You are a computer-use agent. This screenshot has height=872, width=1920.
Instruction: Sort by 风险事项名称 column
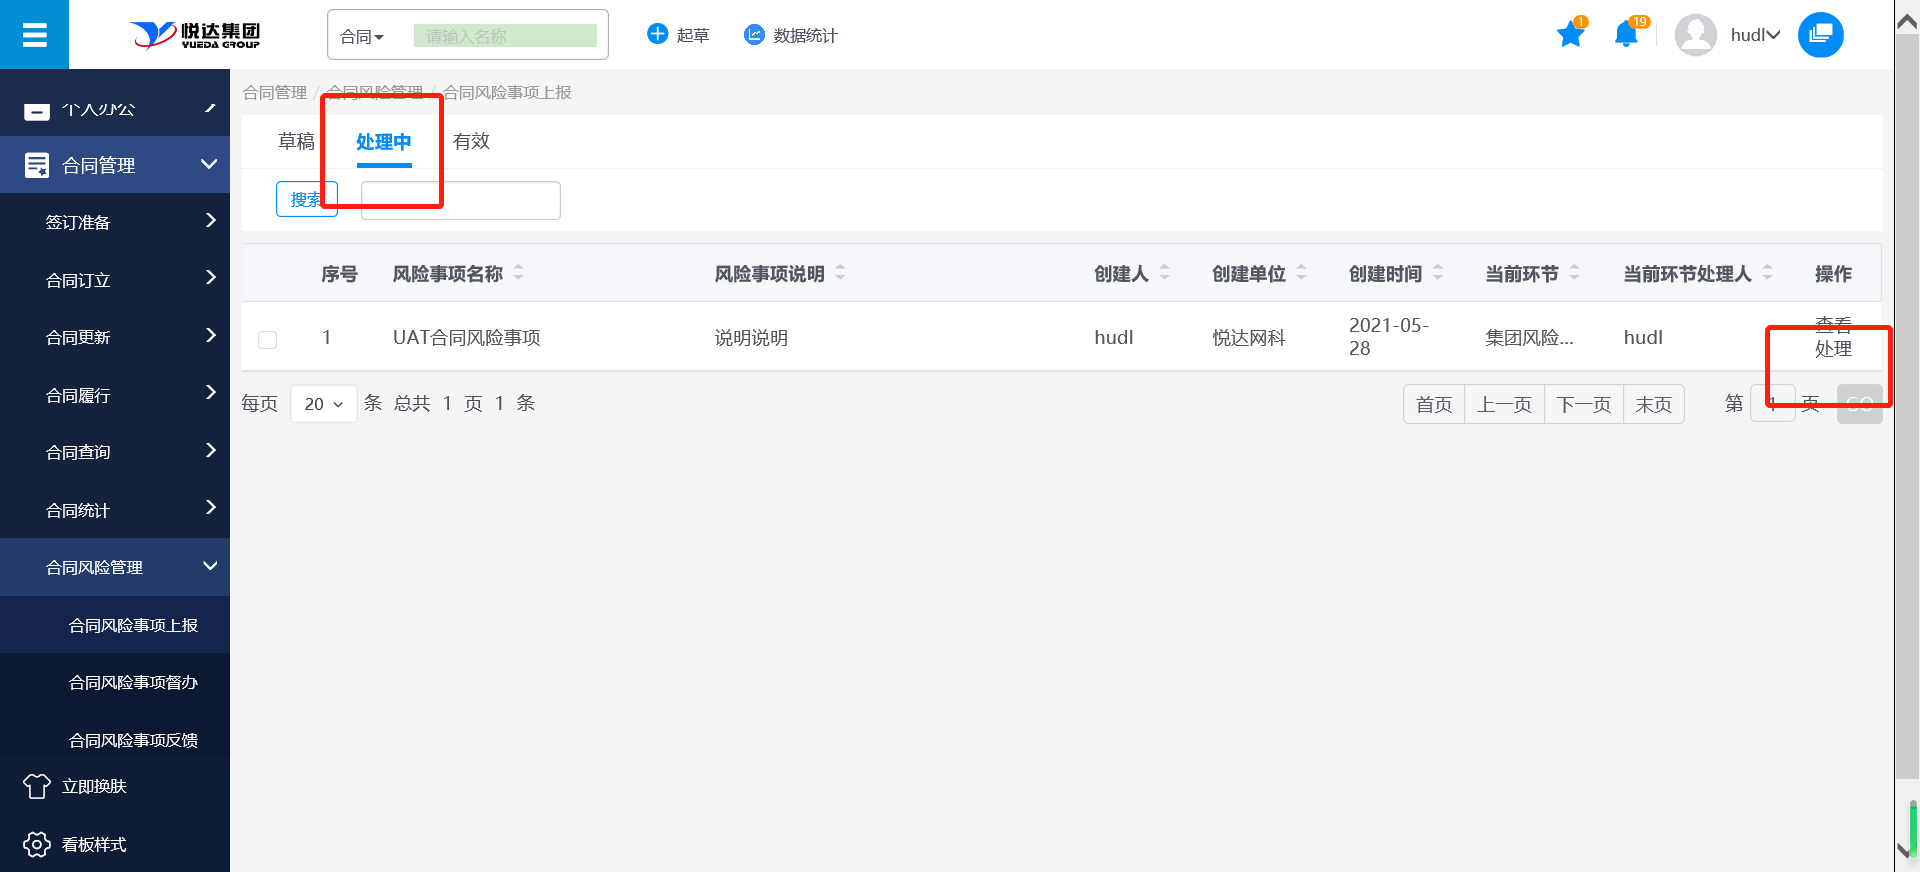tap(518, 273)
